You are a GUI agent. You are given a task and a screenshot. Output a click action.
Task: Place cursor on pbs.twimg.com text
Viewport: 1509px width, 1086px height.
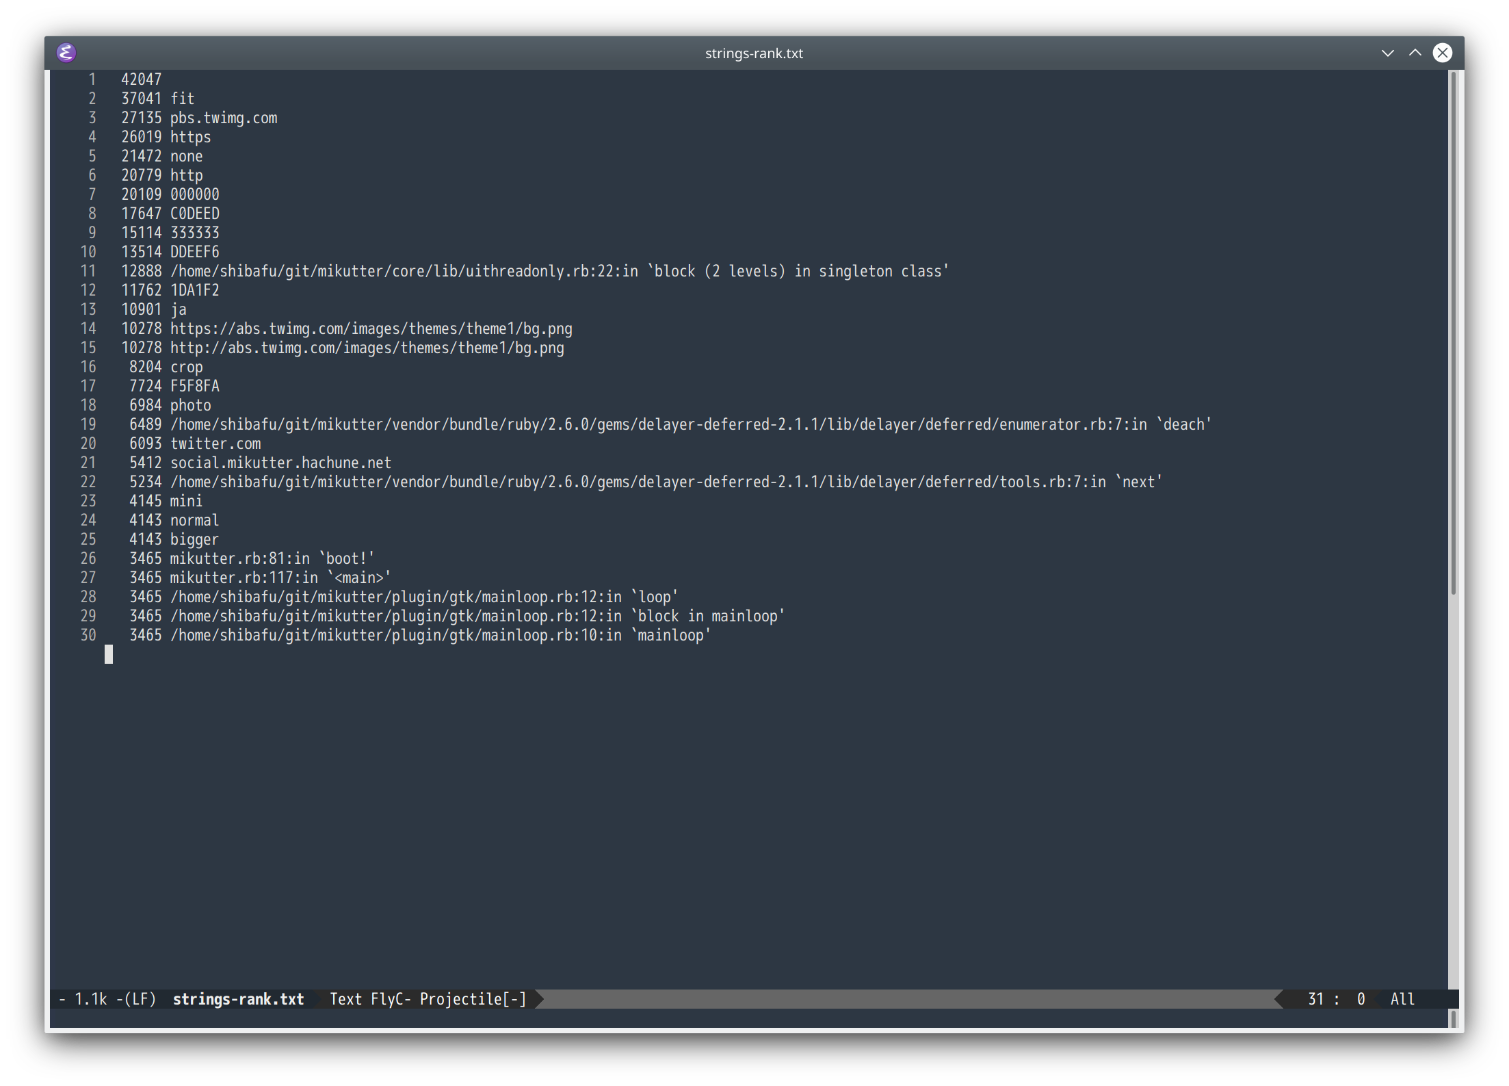pos(223,118)
